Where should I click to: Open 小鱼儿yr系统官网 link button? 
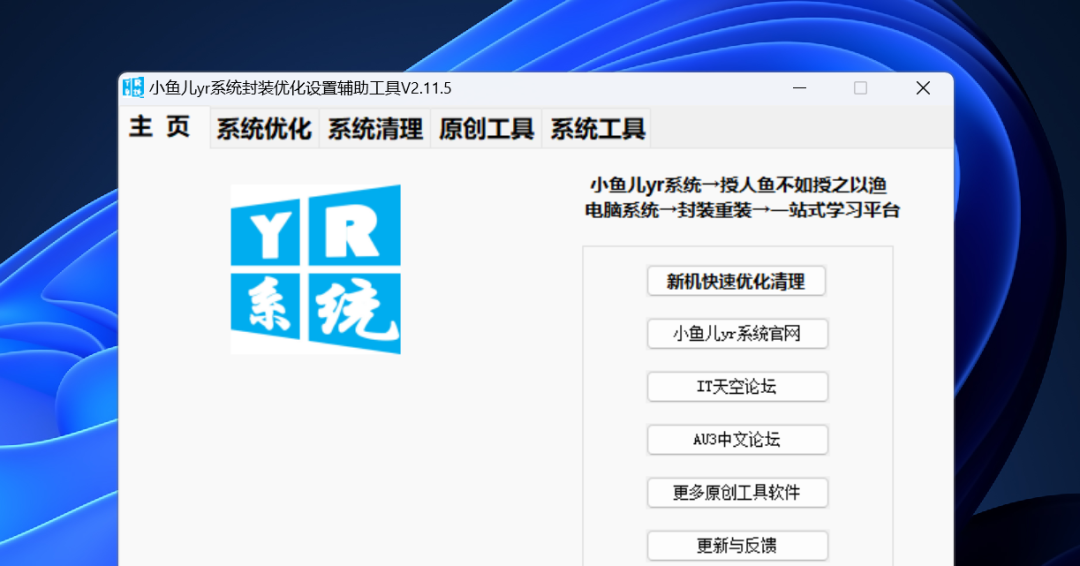pyautogui.click(x=737, y=334)
